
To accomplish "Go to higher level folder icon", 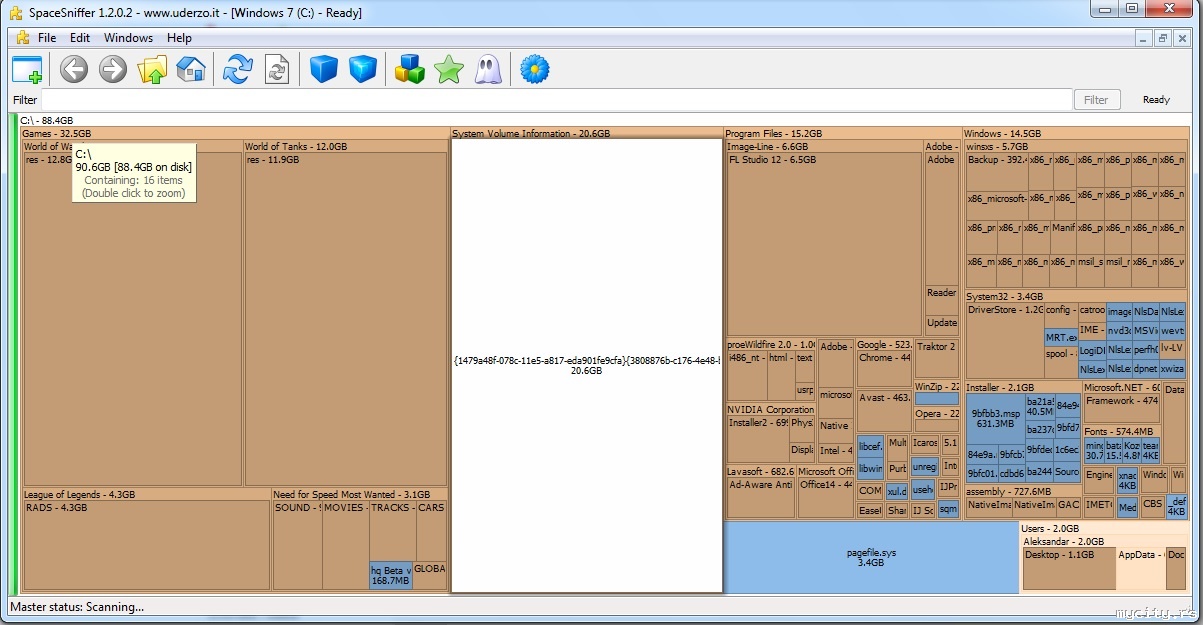I will 152,69.
